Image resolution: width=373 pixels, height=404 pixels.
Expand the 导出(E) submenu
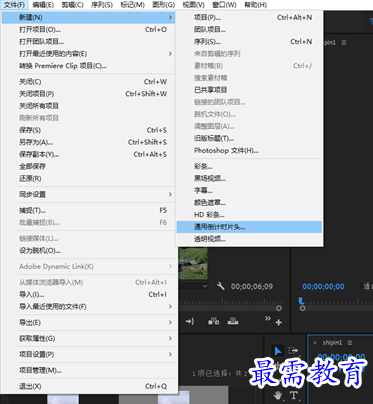(170, 322)
